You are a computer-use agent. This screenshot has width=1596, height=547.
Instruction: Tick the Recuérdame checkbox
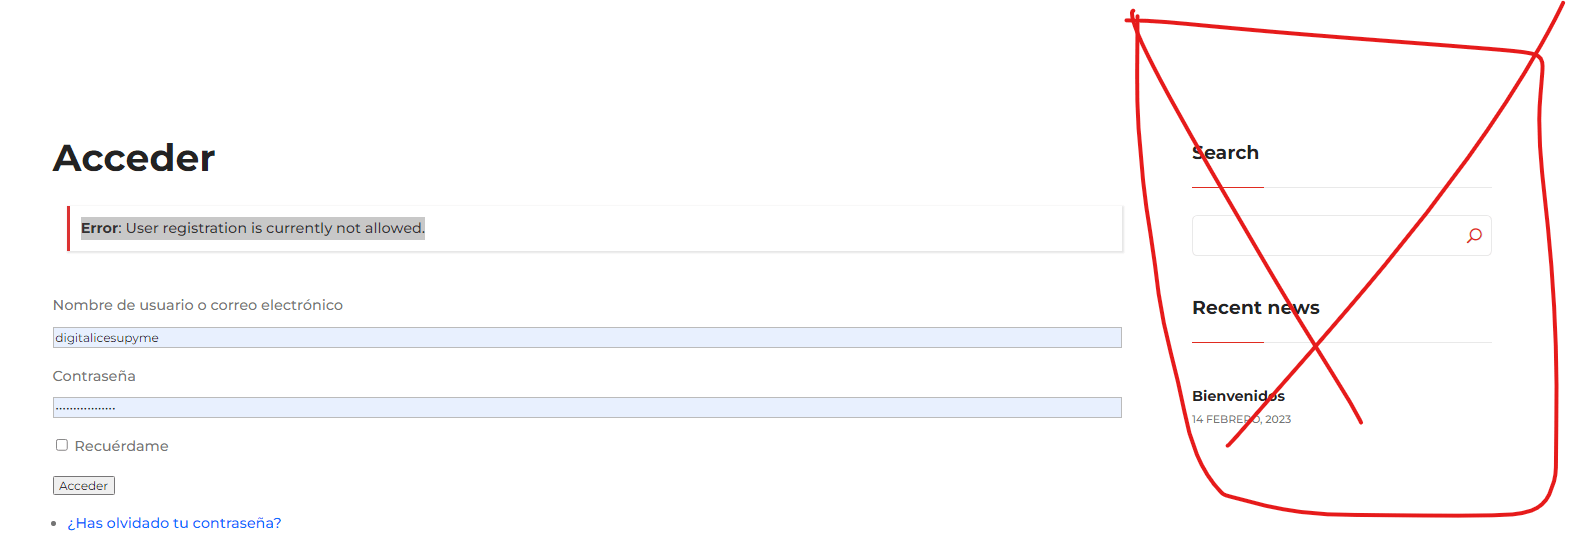pyautogui.click(x=62, y=445)
